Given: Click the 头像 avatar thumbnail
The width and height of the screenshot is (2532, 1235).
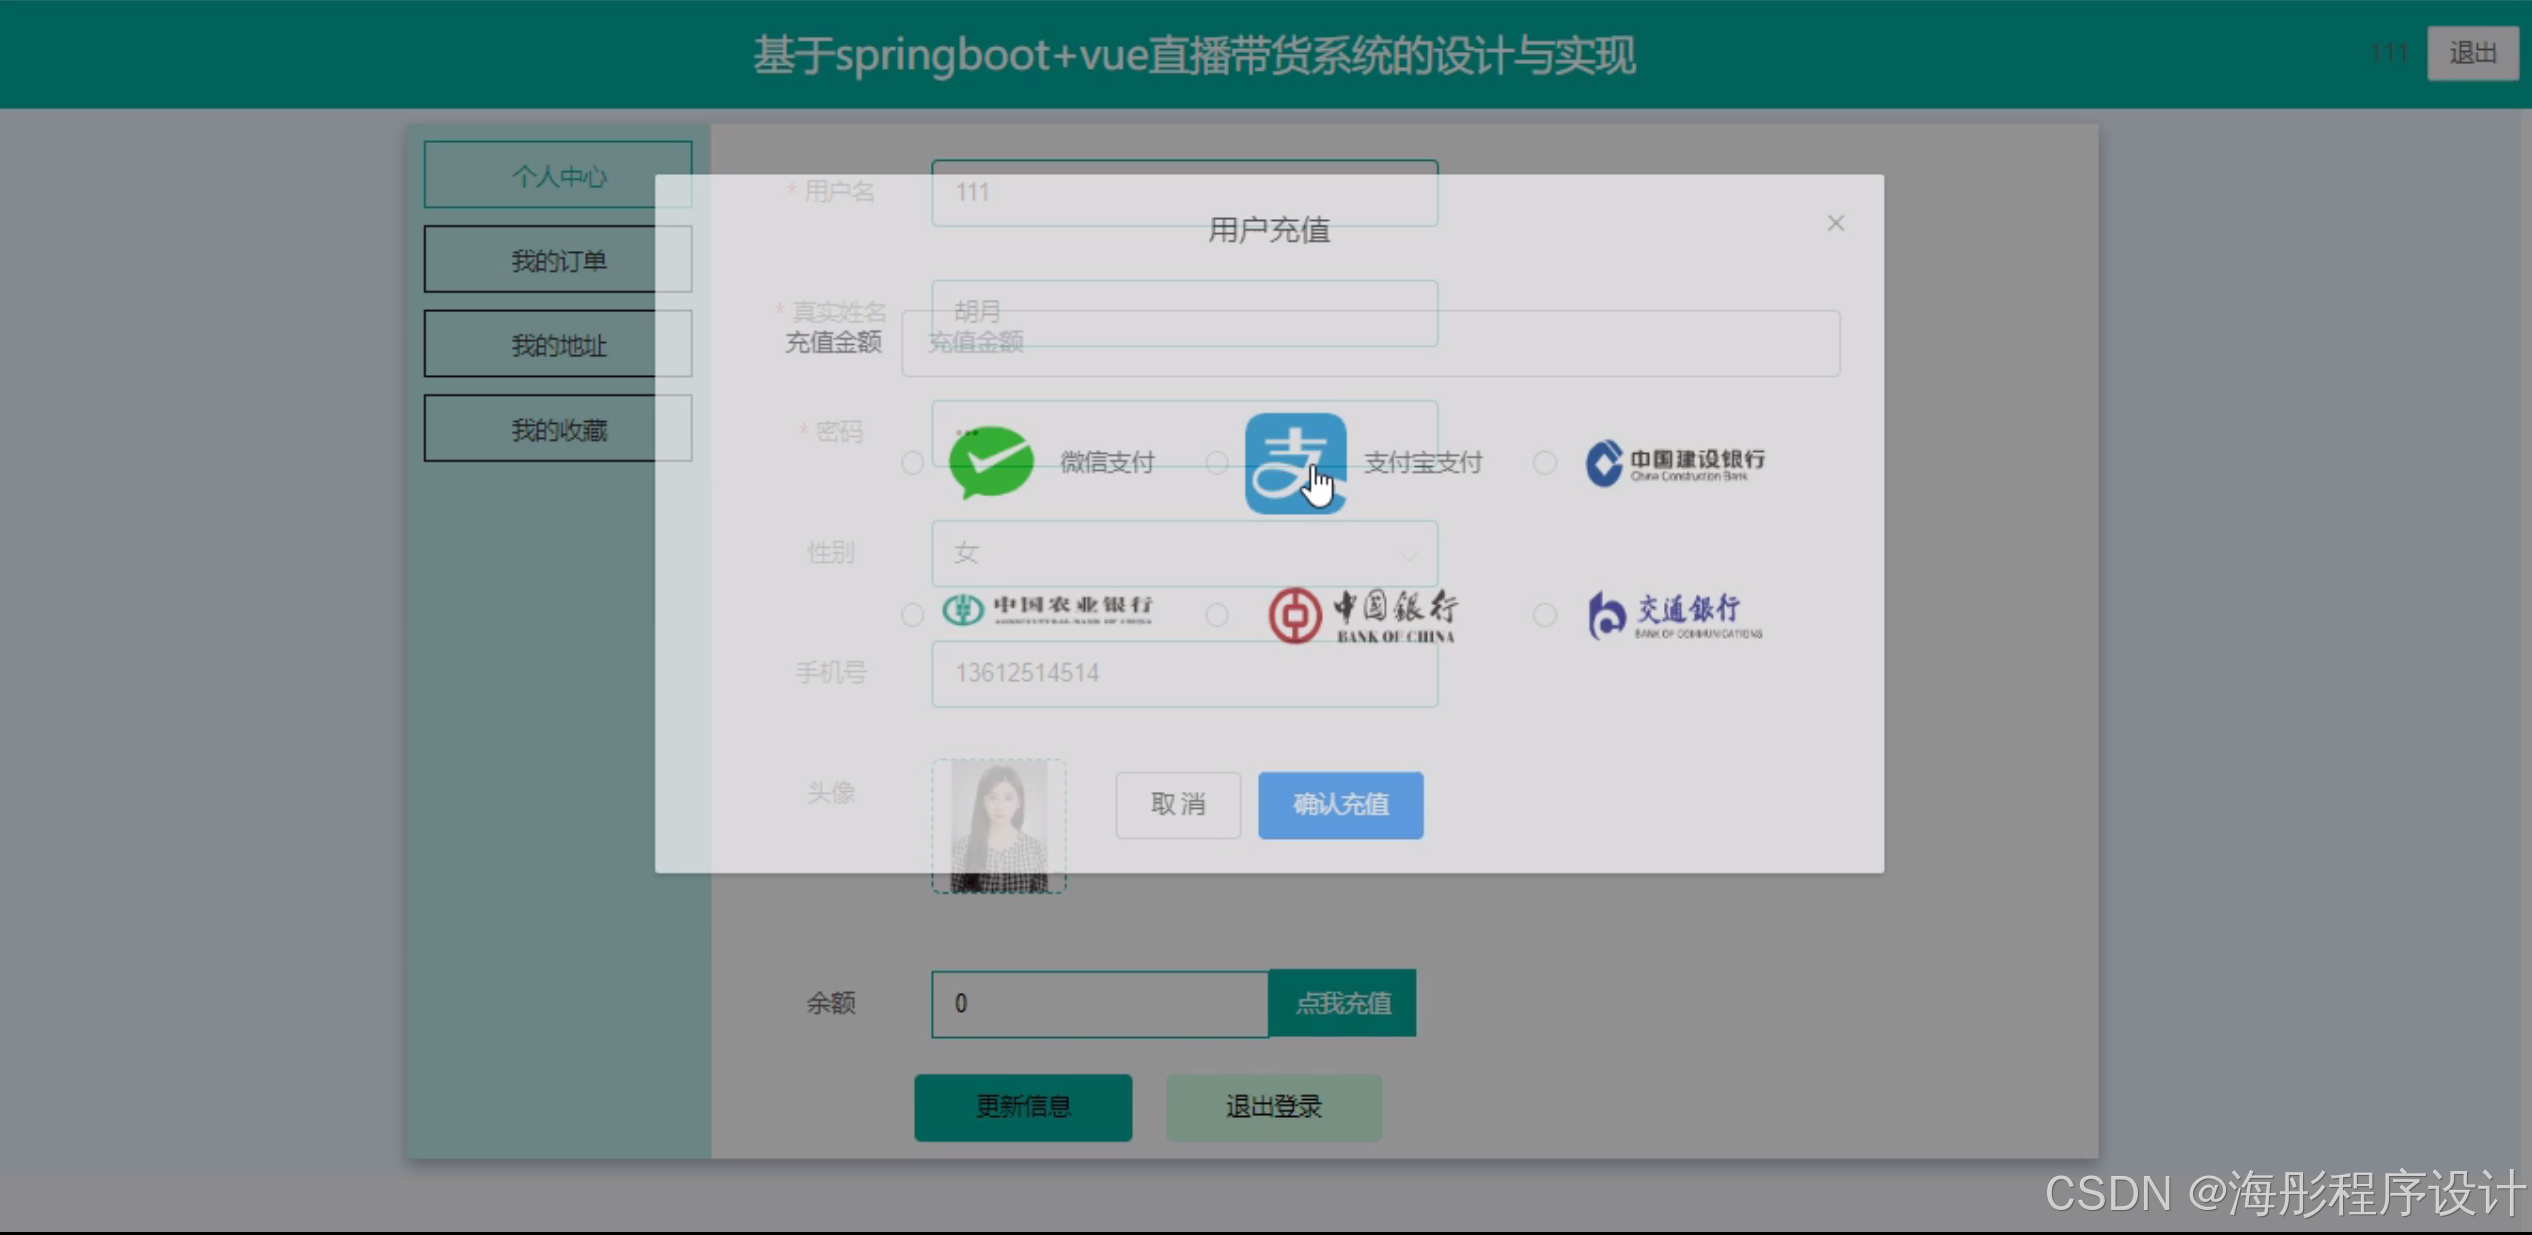Looking at the screenshot, I should (x=999, y=826).
